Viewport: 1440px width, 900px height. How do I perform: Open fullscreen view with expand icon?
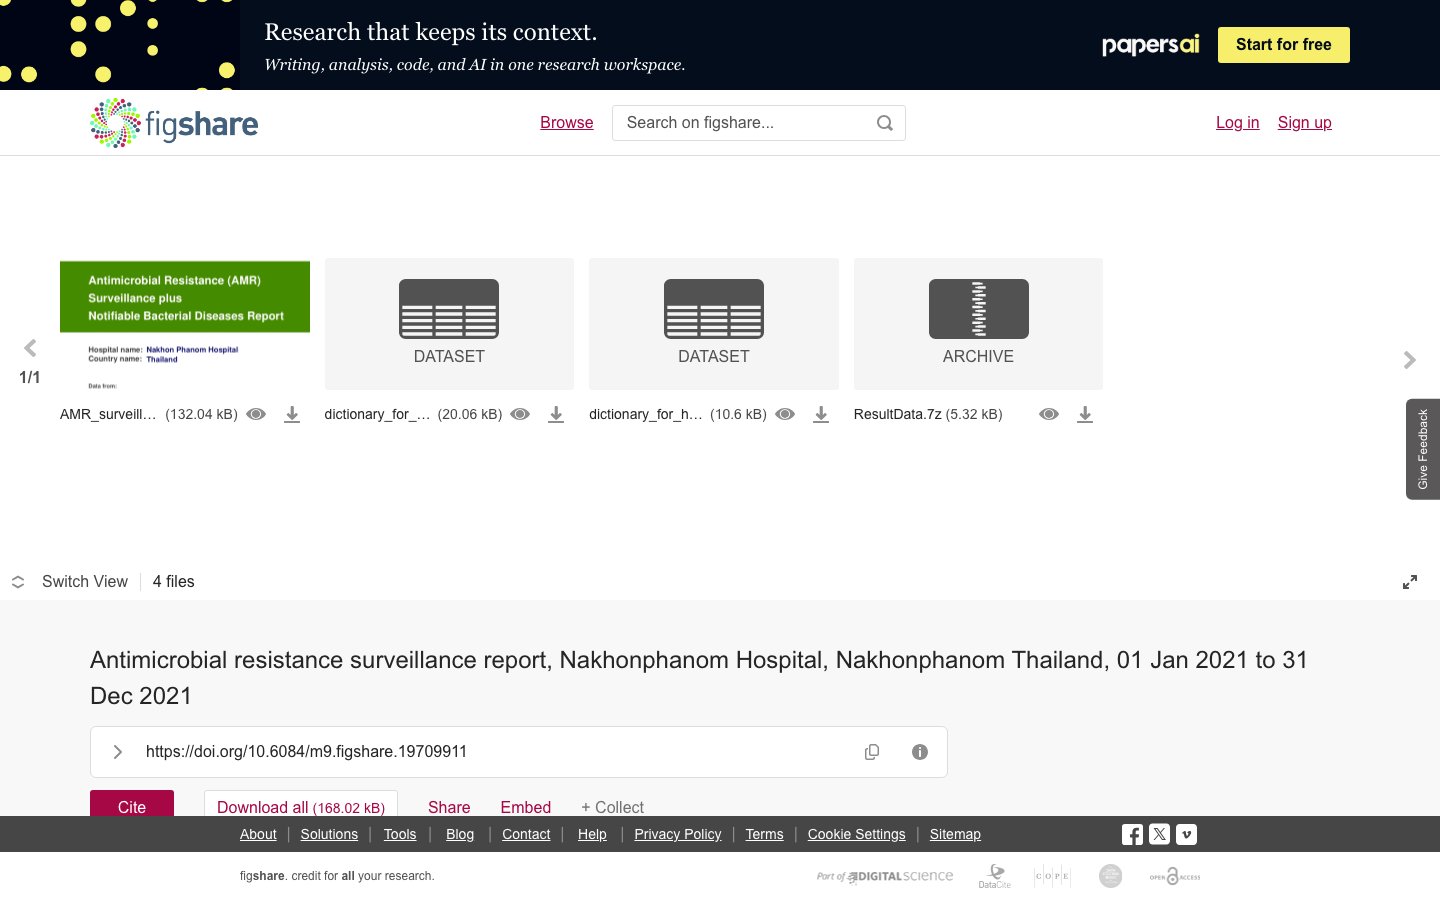coord(1410,582)
